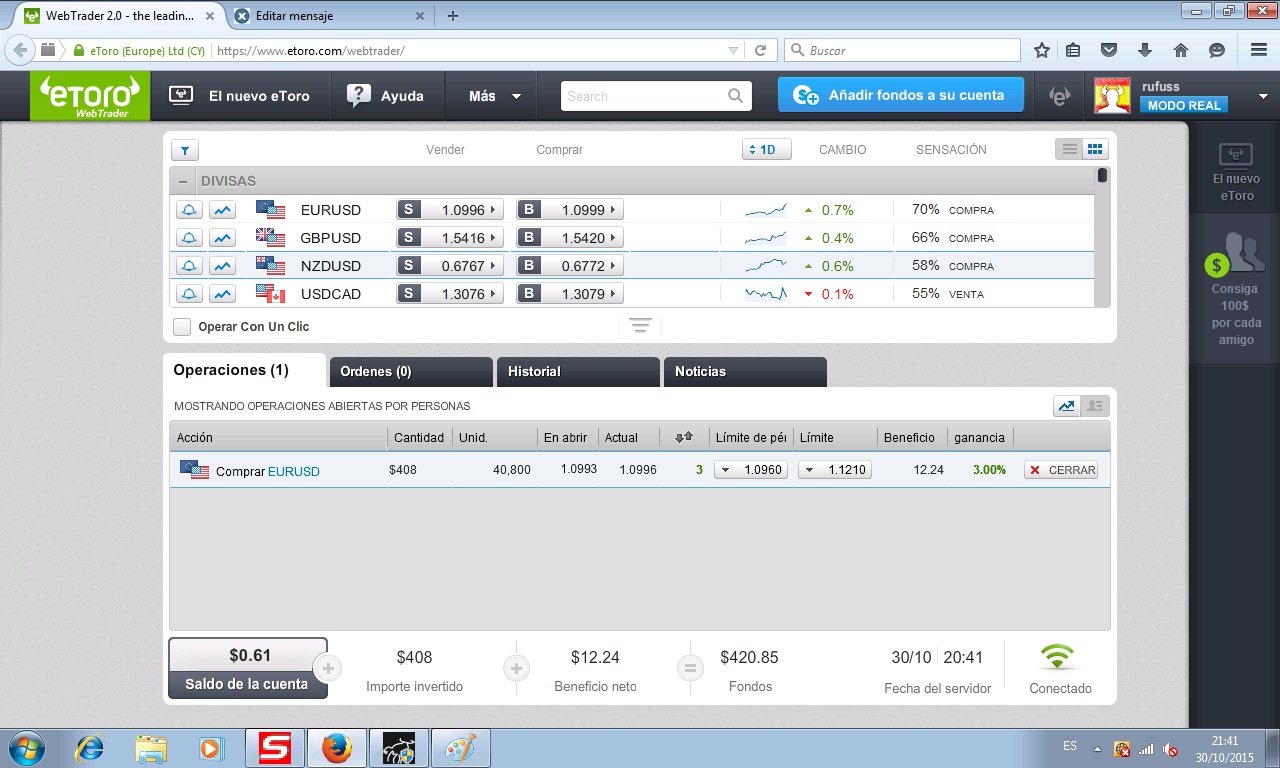
Task: Collapse the DIVISAS group
Action: point(183,181)
